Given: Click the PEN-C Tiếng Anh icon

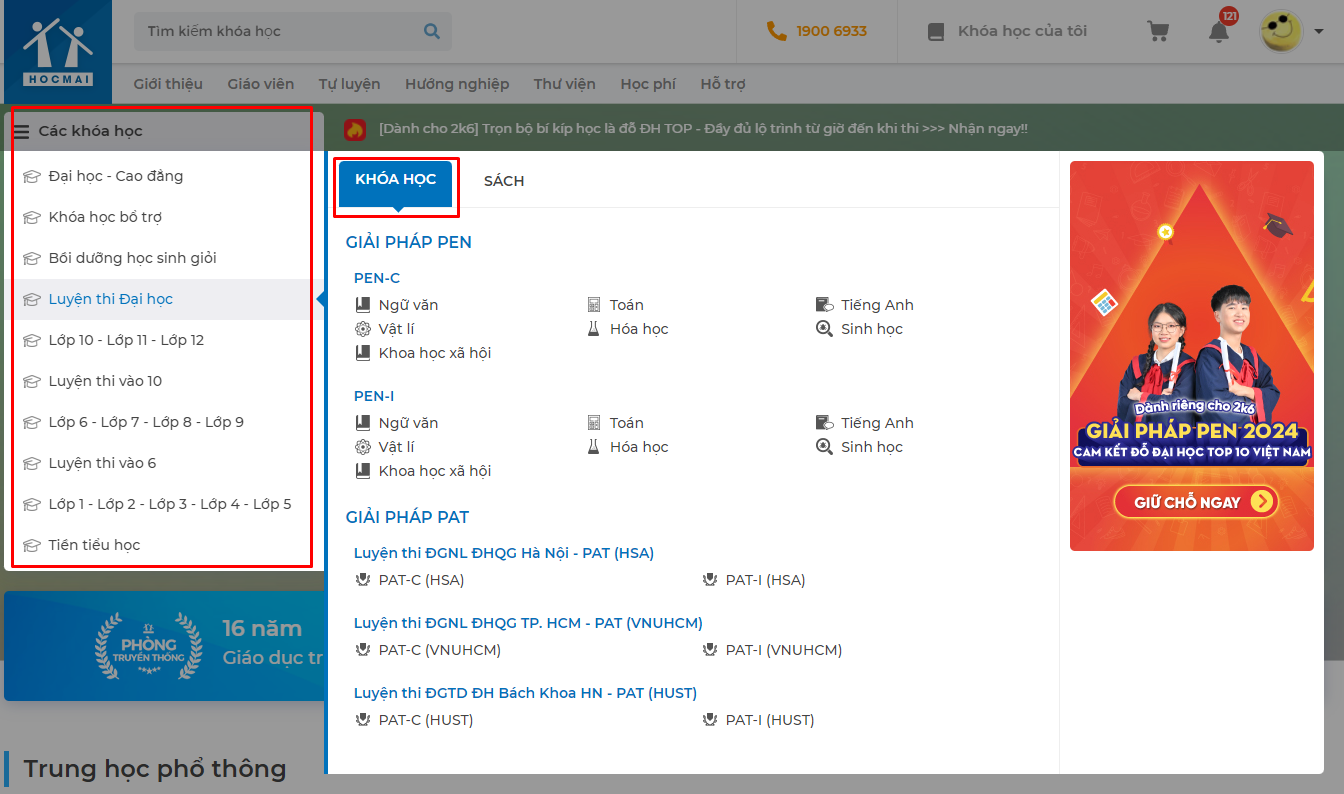Looking at the screenshot, I should pos(824,305).
